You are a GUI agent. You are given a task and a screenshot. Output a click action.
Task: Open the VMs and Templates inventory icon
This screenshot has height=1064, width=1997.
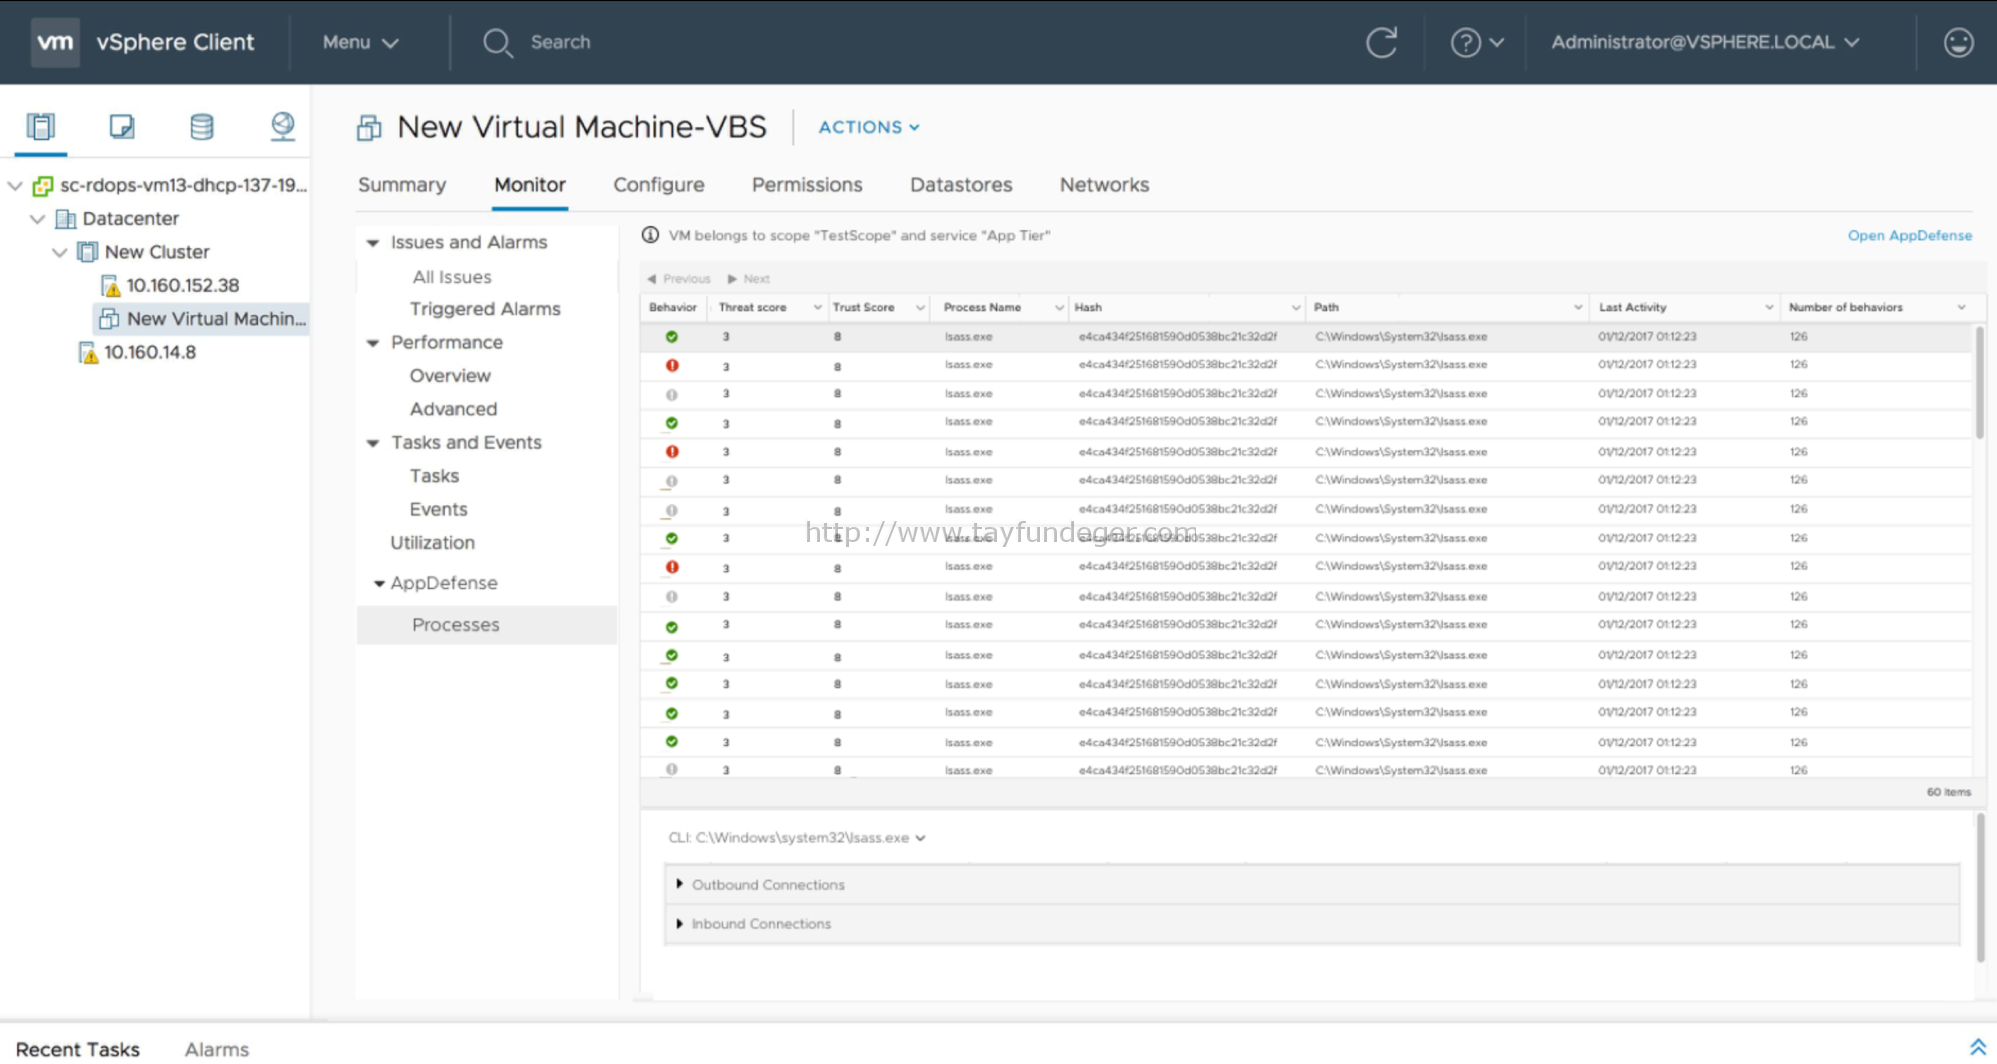coord(122,127)
